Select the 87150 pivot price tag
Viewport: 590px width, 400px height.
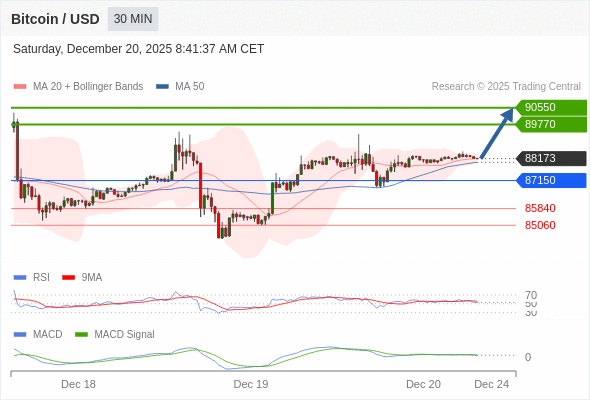tap(551, 180)
